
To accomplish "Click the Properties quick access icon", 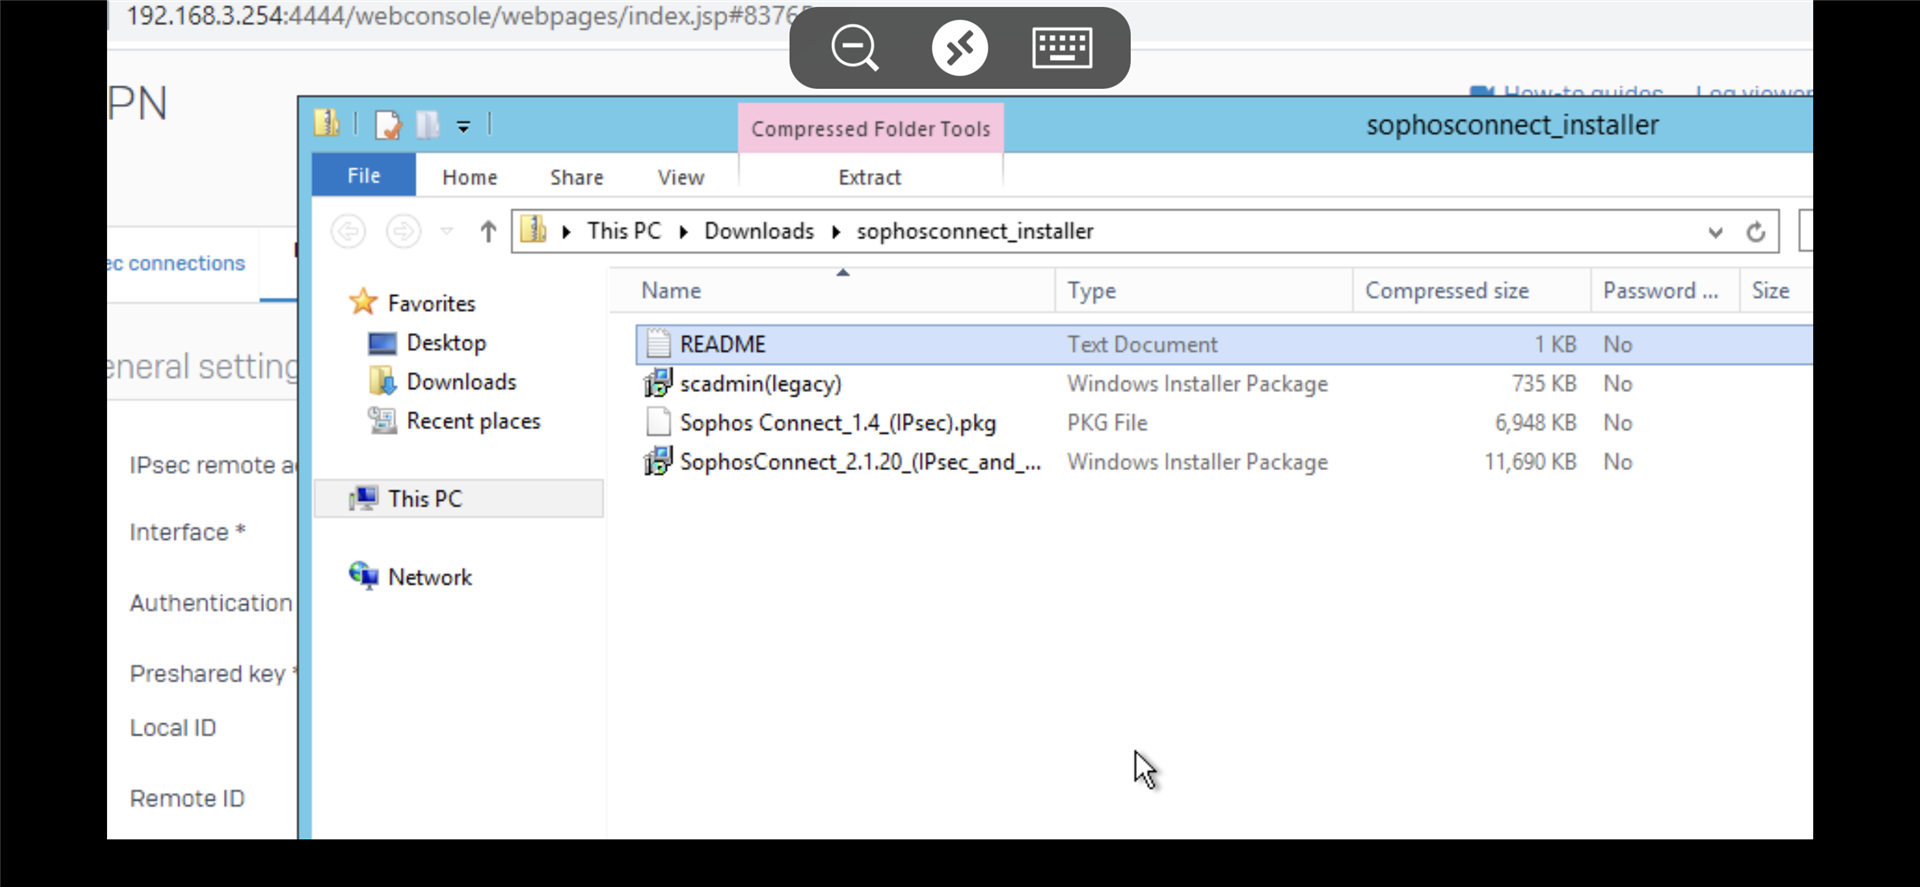I will tap(388, 125).
